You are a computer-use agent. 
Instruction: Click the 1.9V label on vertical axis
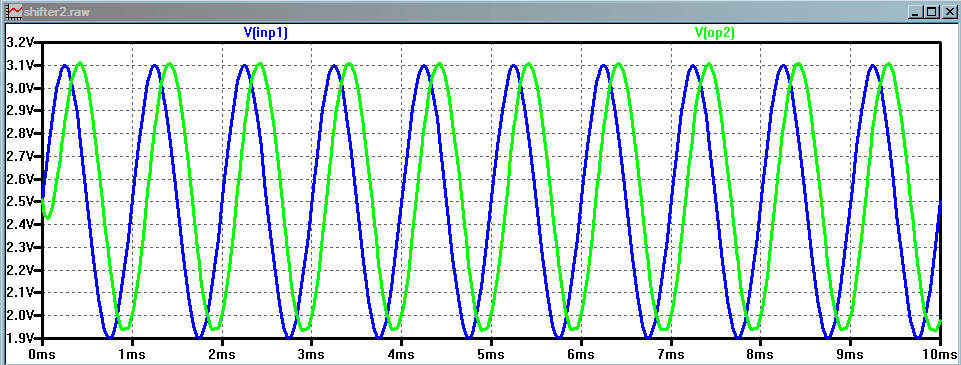tap(18, 338)
